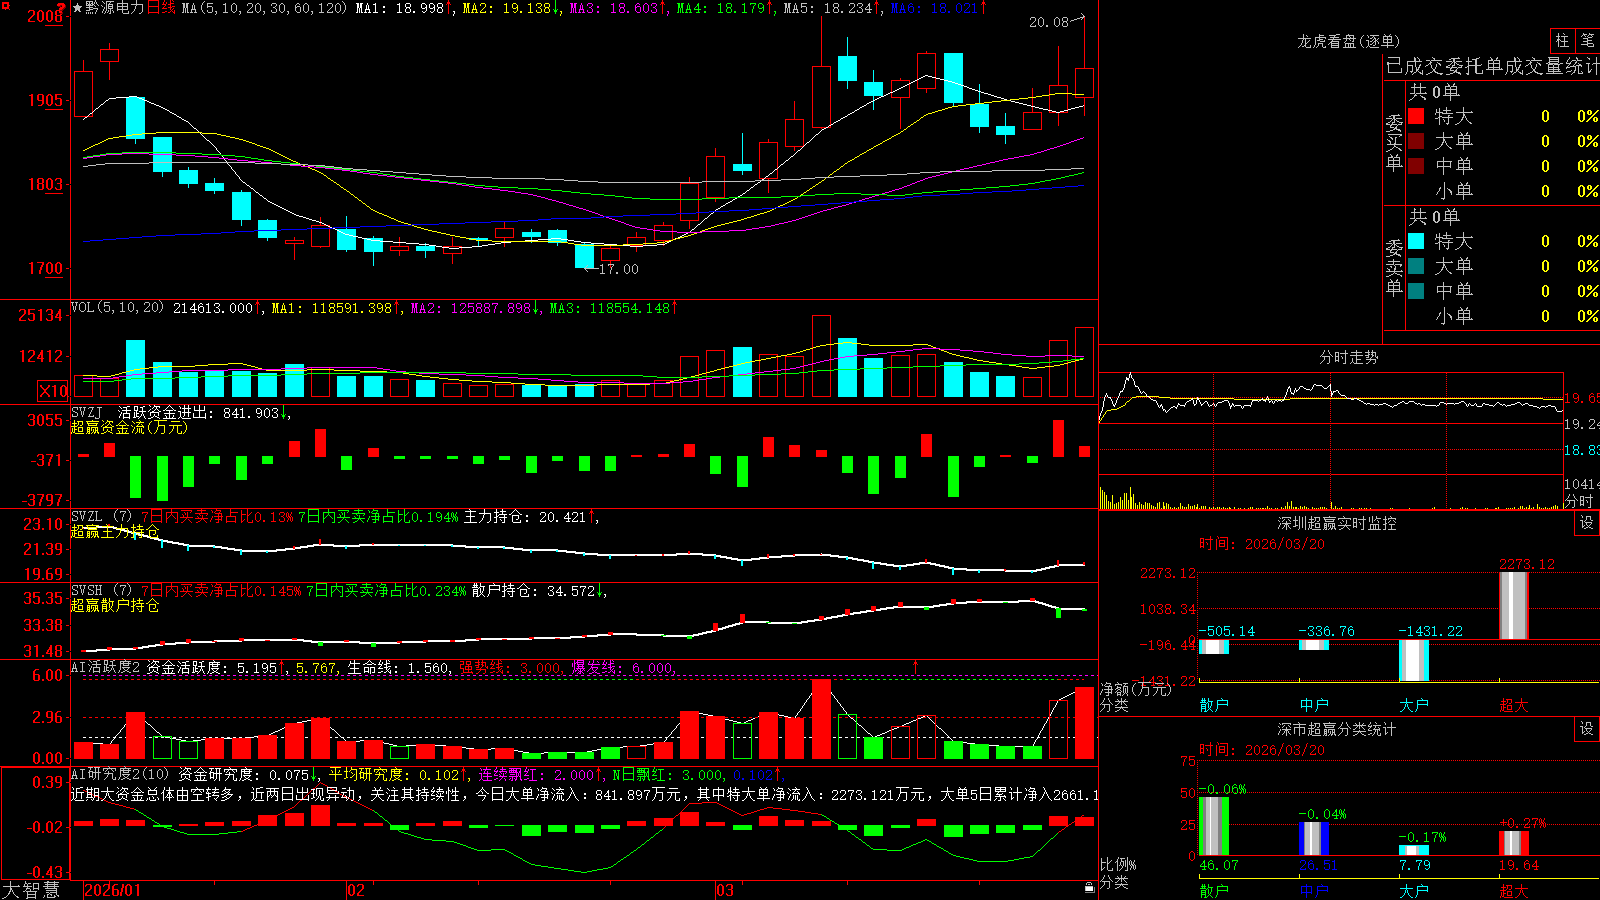Click the 散户持仓: 34.572 value
The image size is (1600, 900).
click(x=534, y=591)
